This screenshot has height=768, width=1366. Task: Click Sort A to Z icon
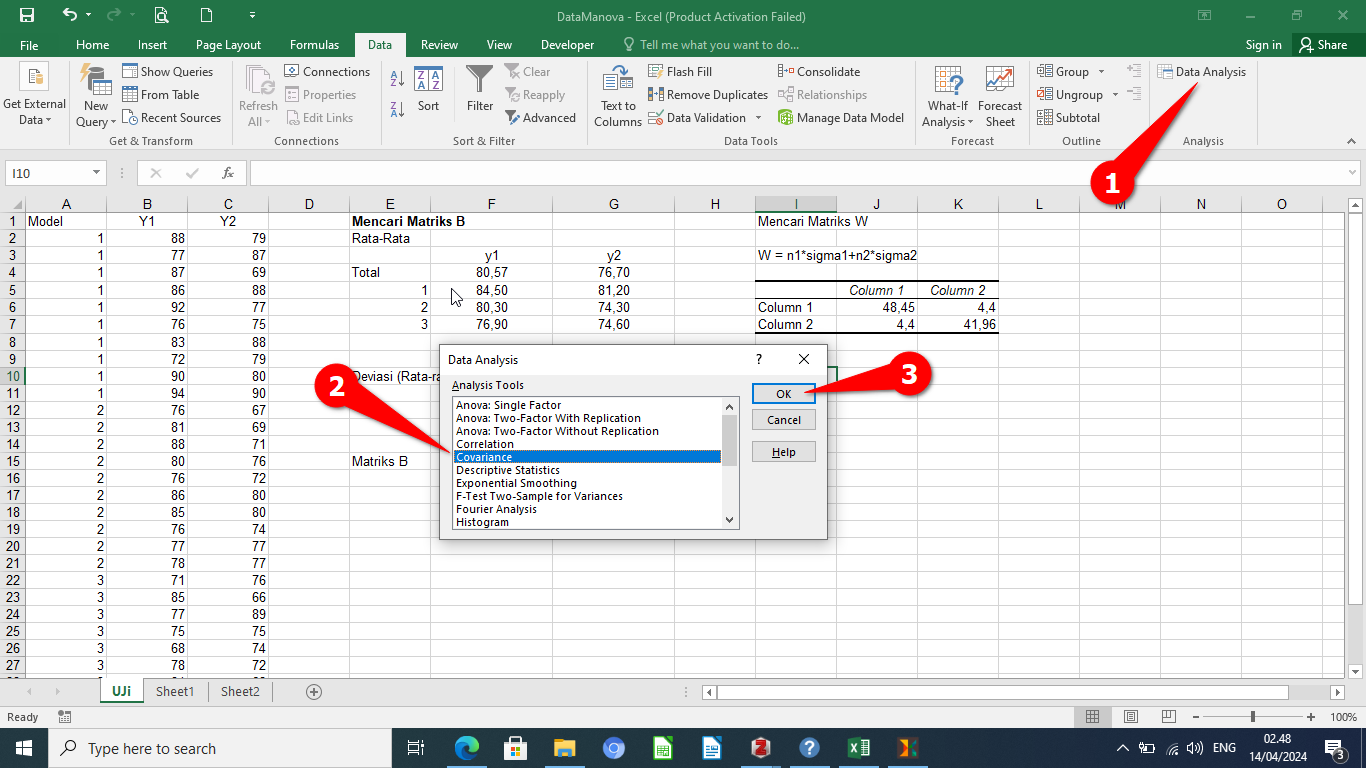pos(397,79)
